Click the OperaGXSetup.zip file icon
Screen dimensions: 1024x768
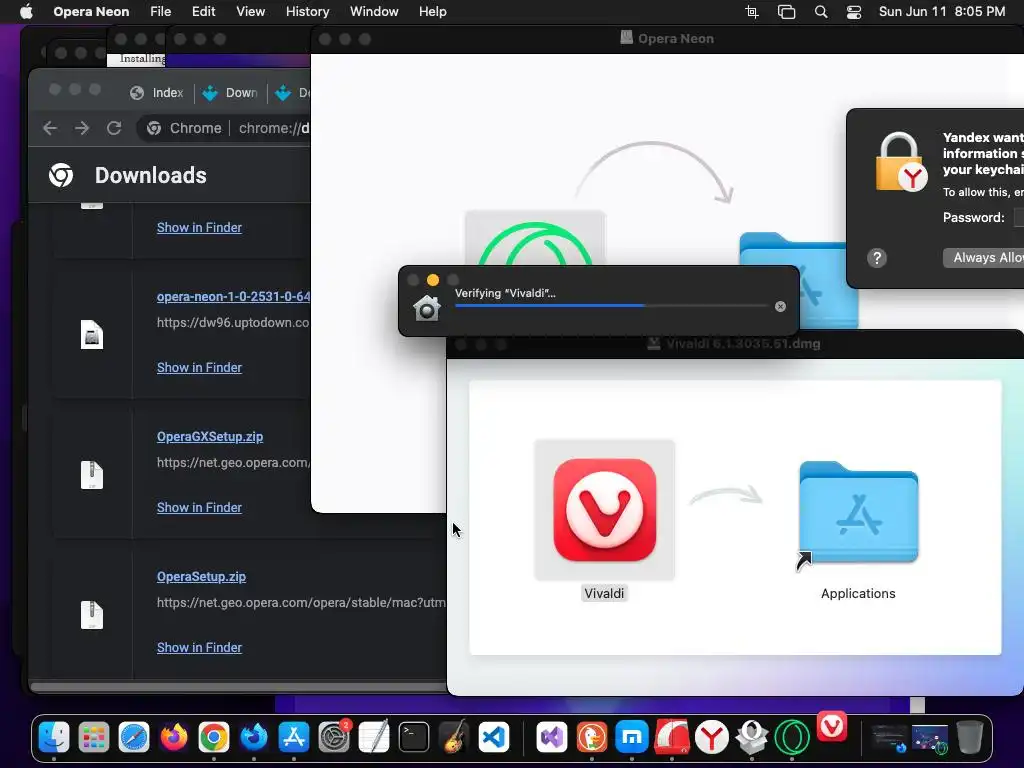click(x=92, y=475)
